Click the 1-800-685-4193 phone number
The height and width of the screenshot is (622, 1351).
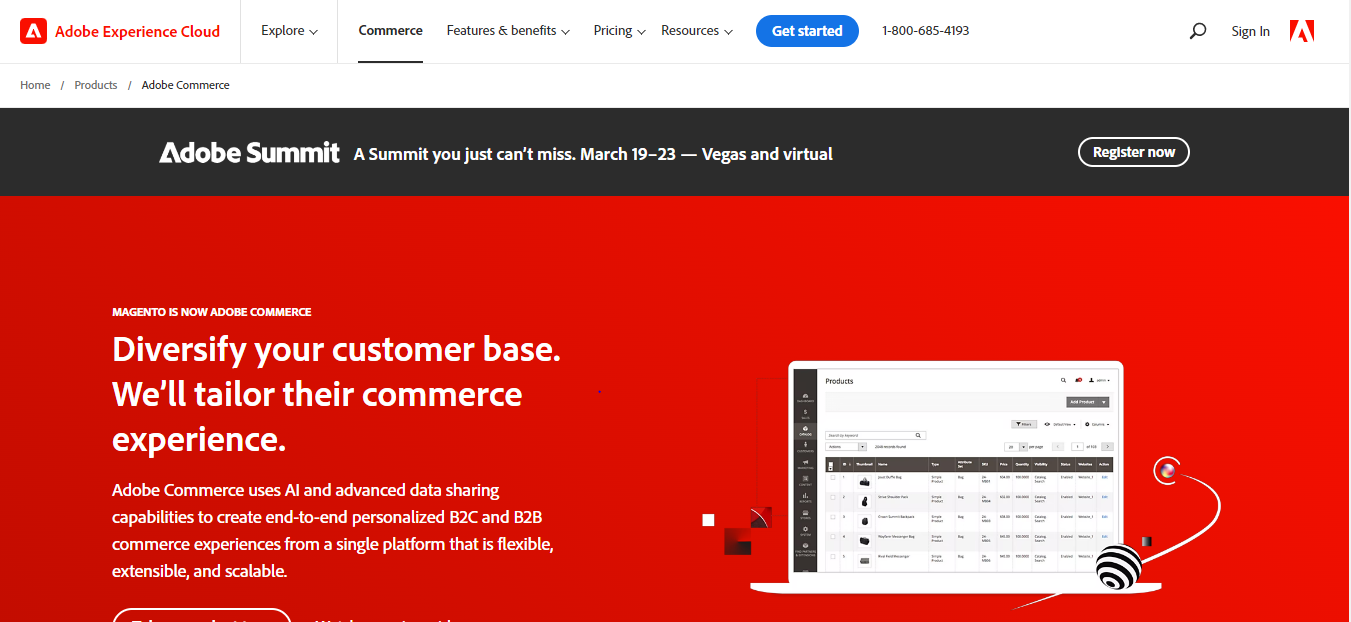click(x=925, y=31)
